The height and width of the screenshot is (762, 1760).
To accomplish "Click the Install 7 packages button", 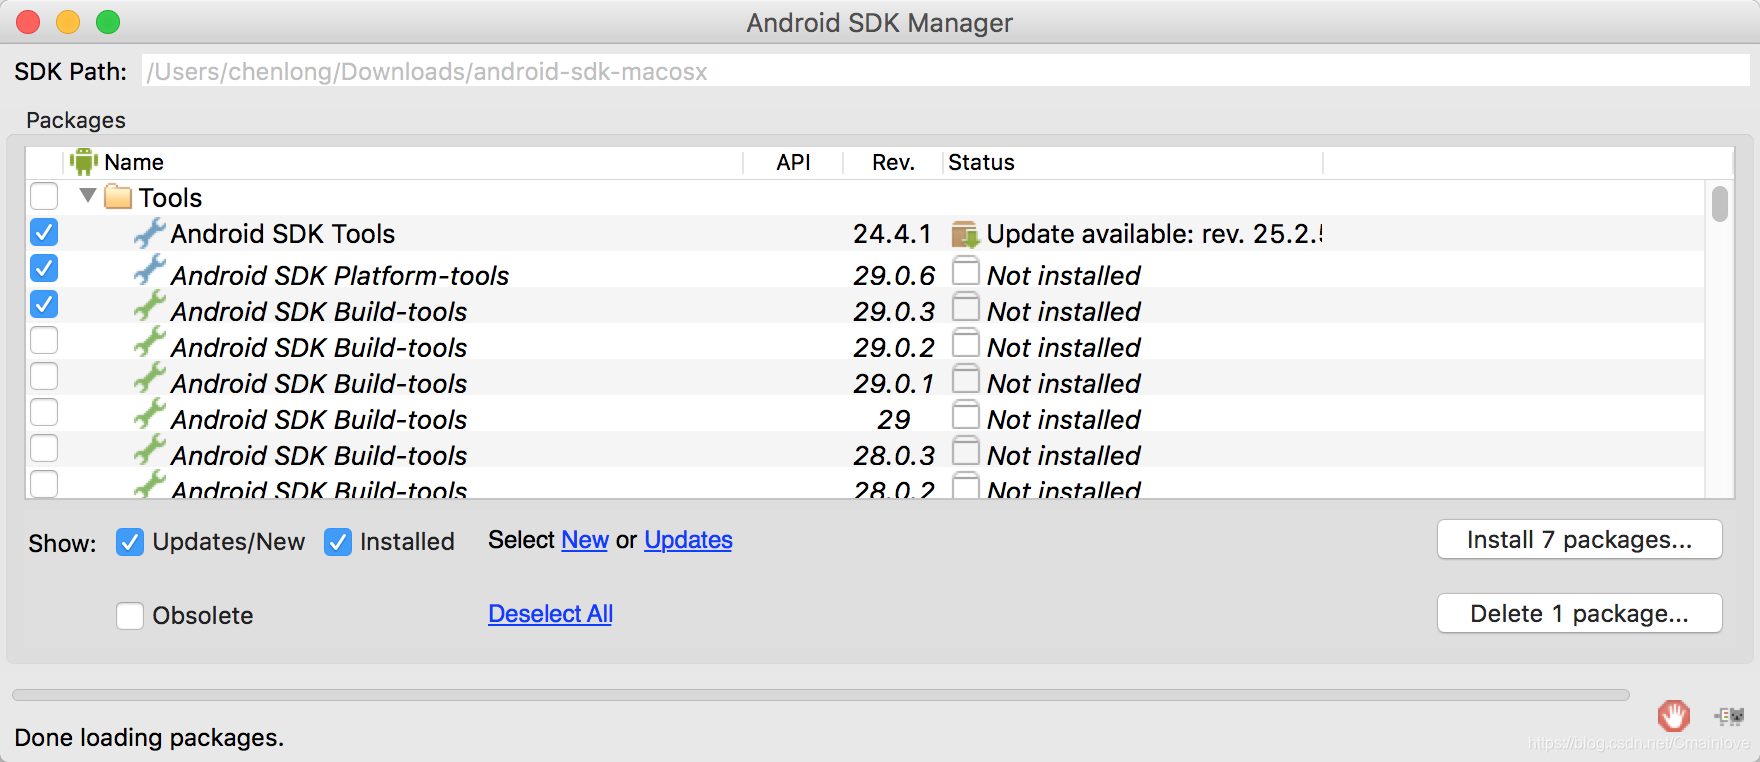I will pyautogui.click(x=1580, y=540).
